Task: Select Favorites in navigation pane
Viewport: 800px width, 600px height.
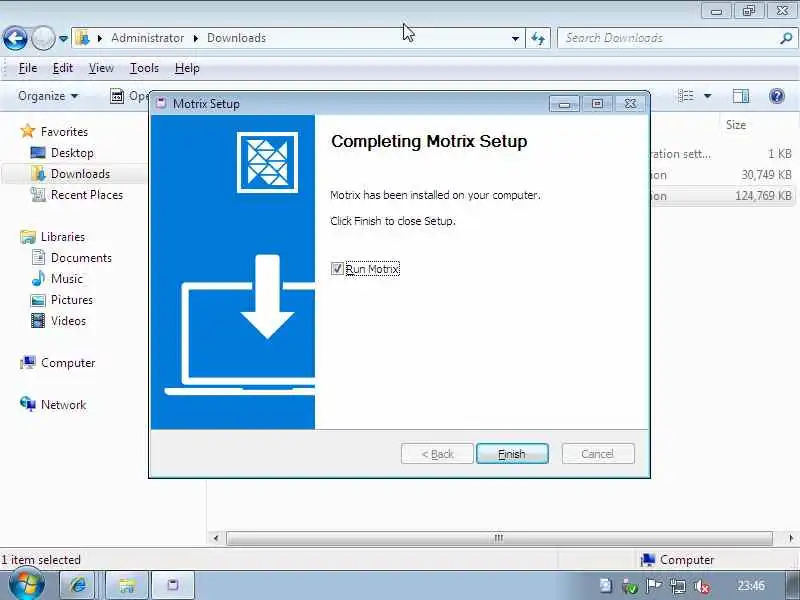Action: click(64, 132)
